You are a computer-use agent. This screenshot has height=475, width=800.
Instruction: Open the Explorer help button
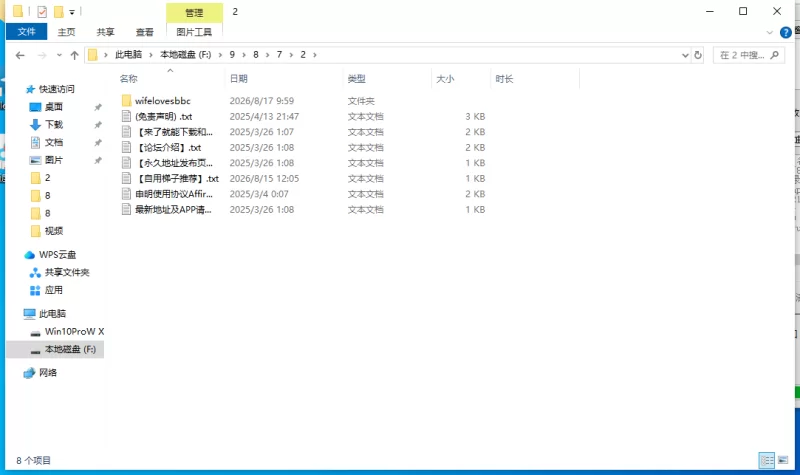point(786,33)
